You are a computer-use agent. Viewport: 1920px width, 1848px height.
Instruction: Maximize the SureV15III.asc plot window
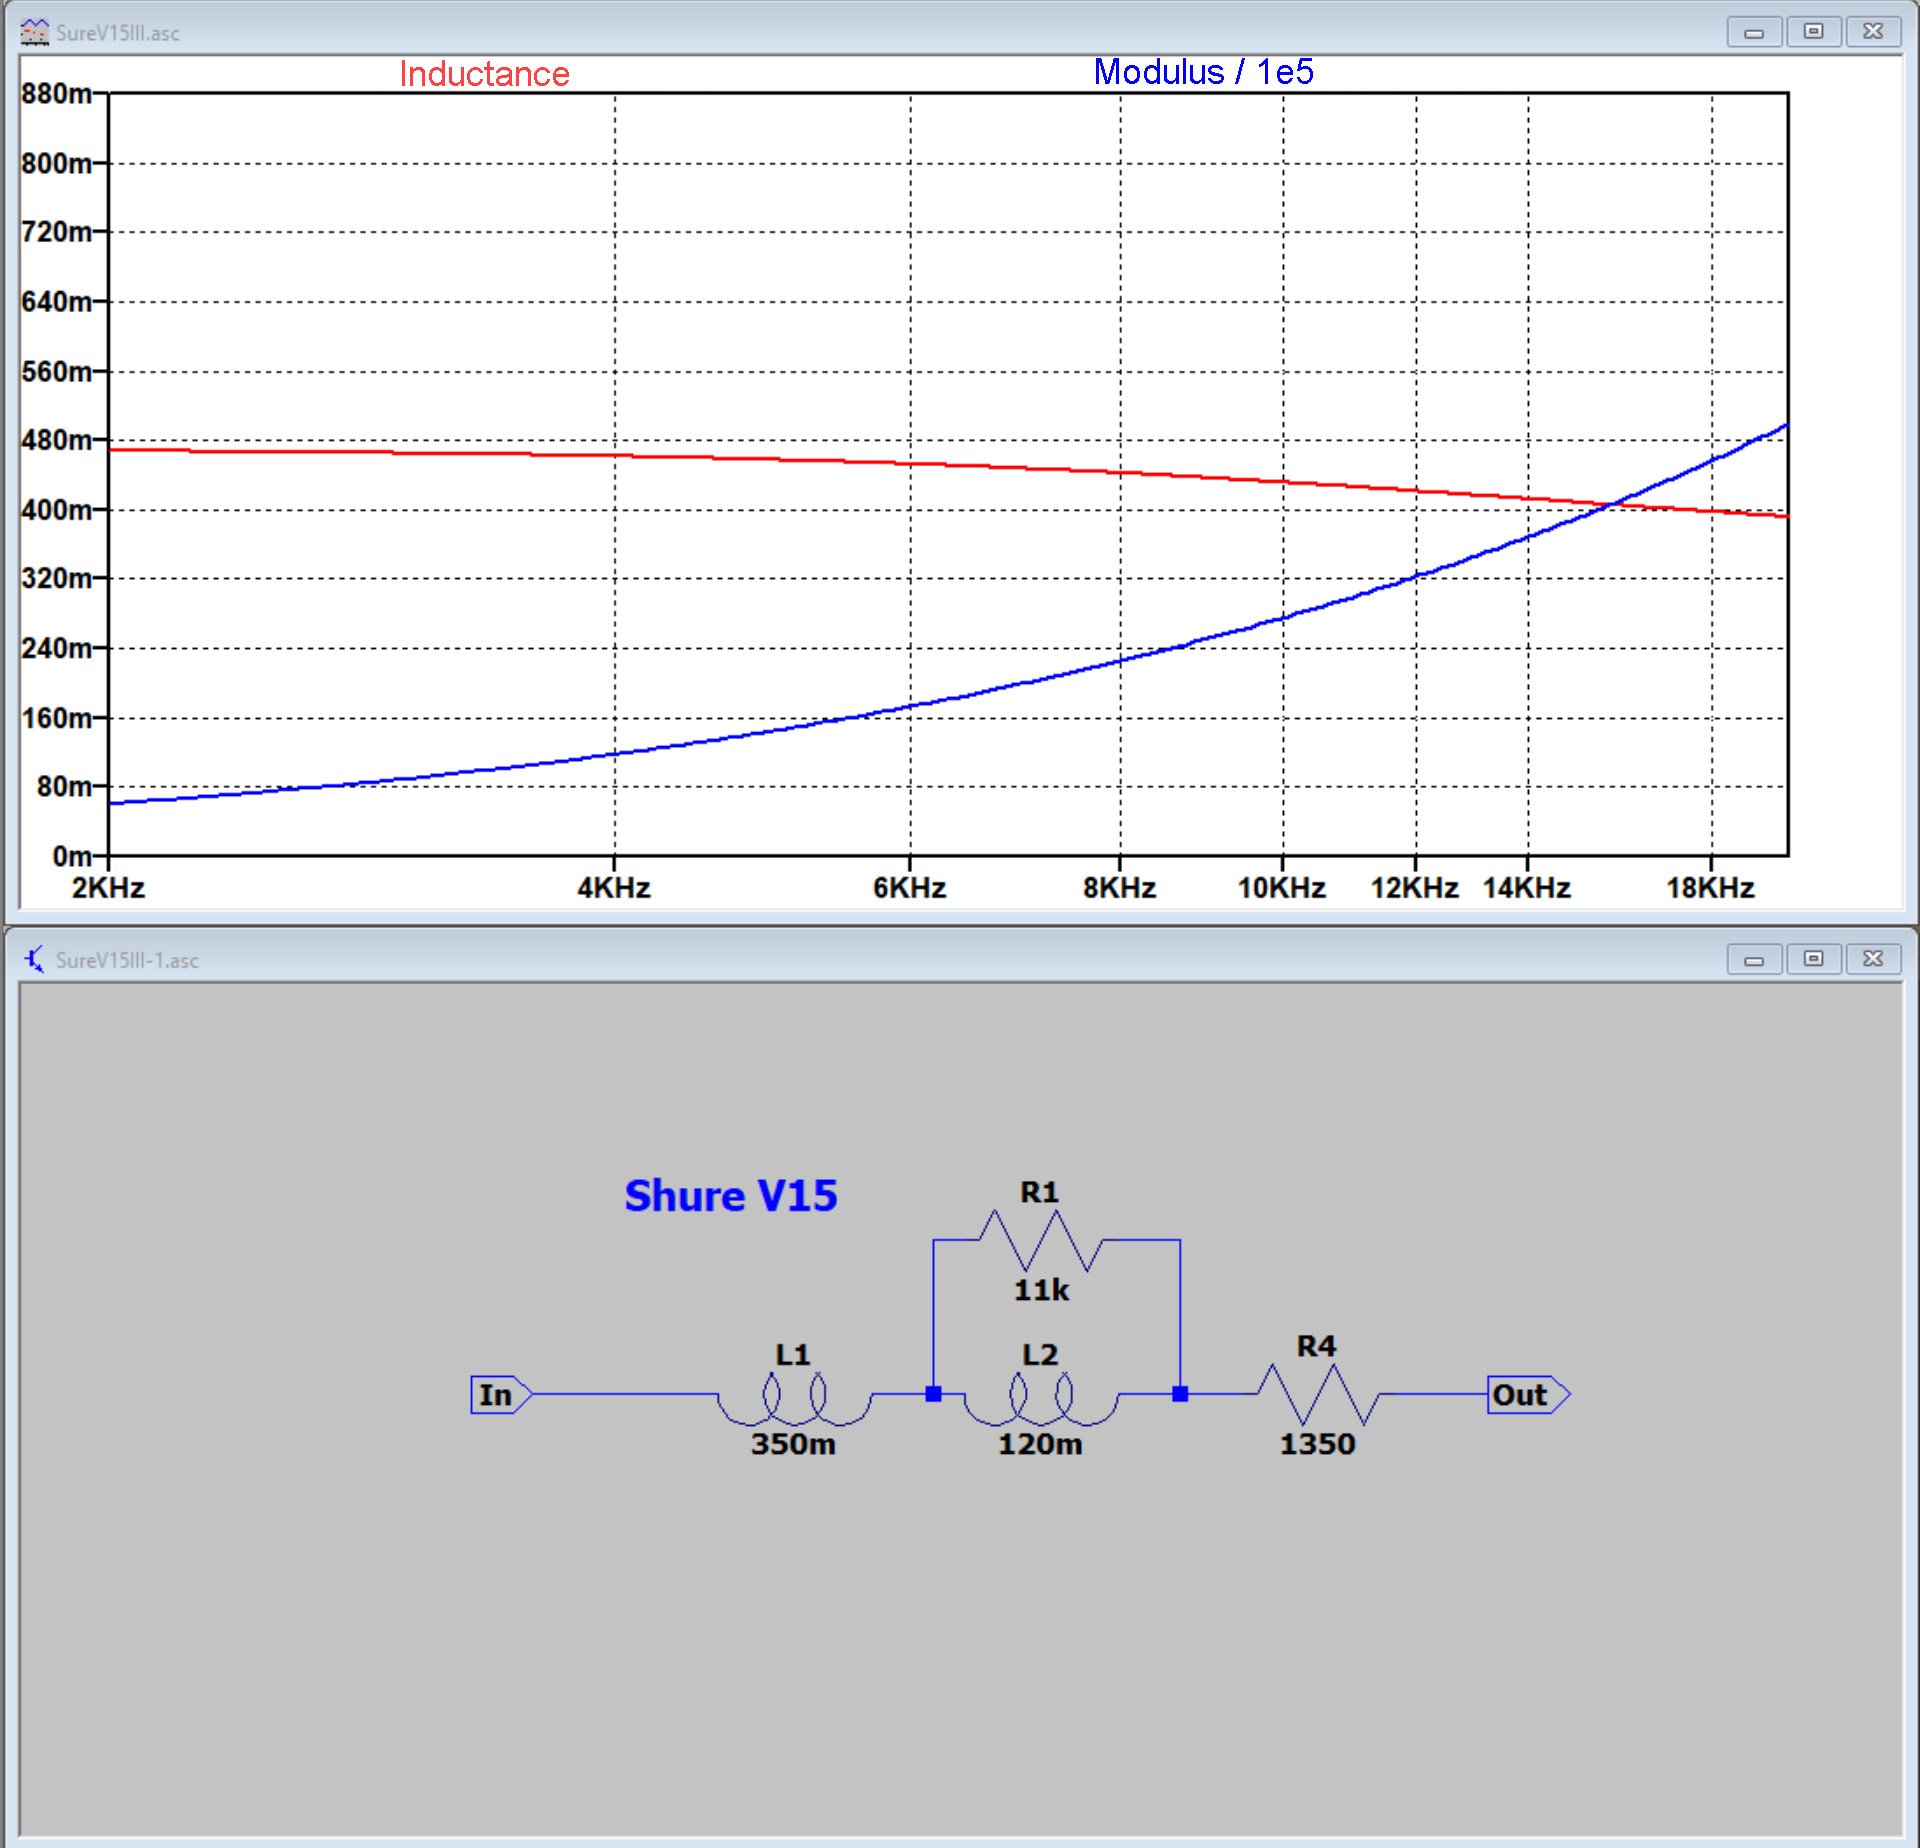tap(1813, 32)
